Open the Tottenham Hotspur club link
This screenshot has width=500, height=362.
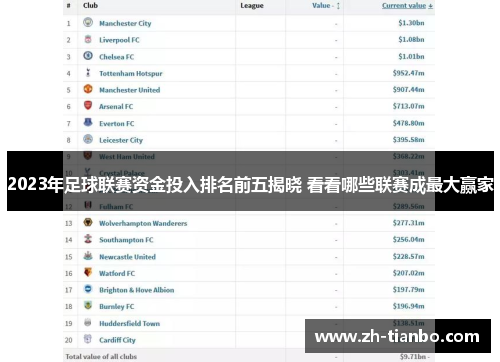tap(131, 73)
